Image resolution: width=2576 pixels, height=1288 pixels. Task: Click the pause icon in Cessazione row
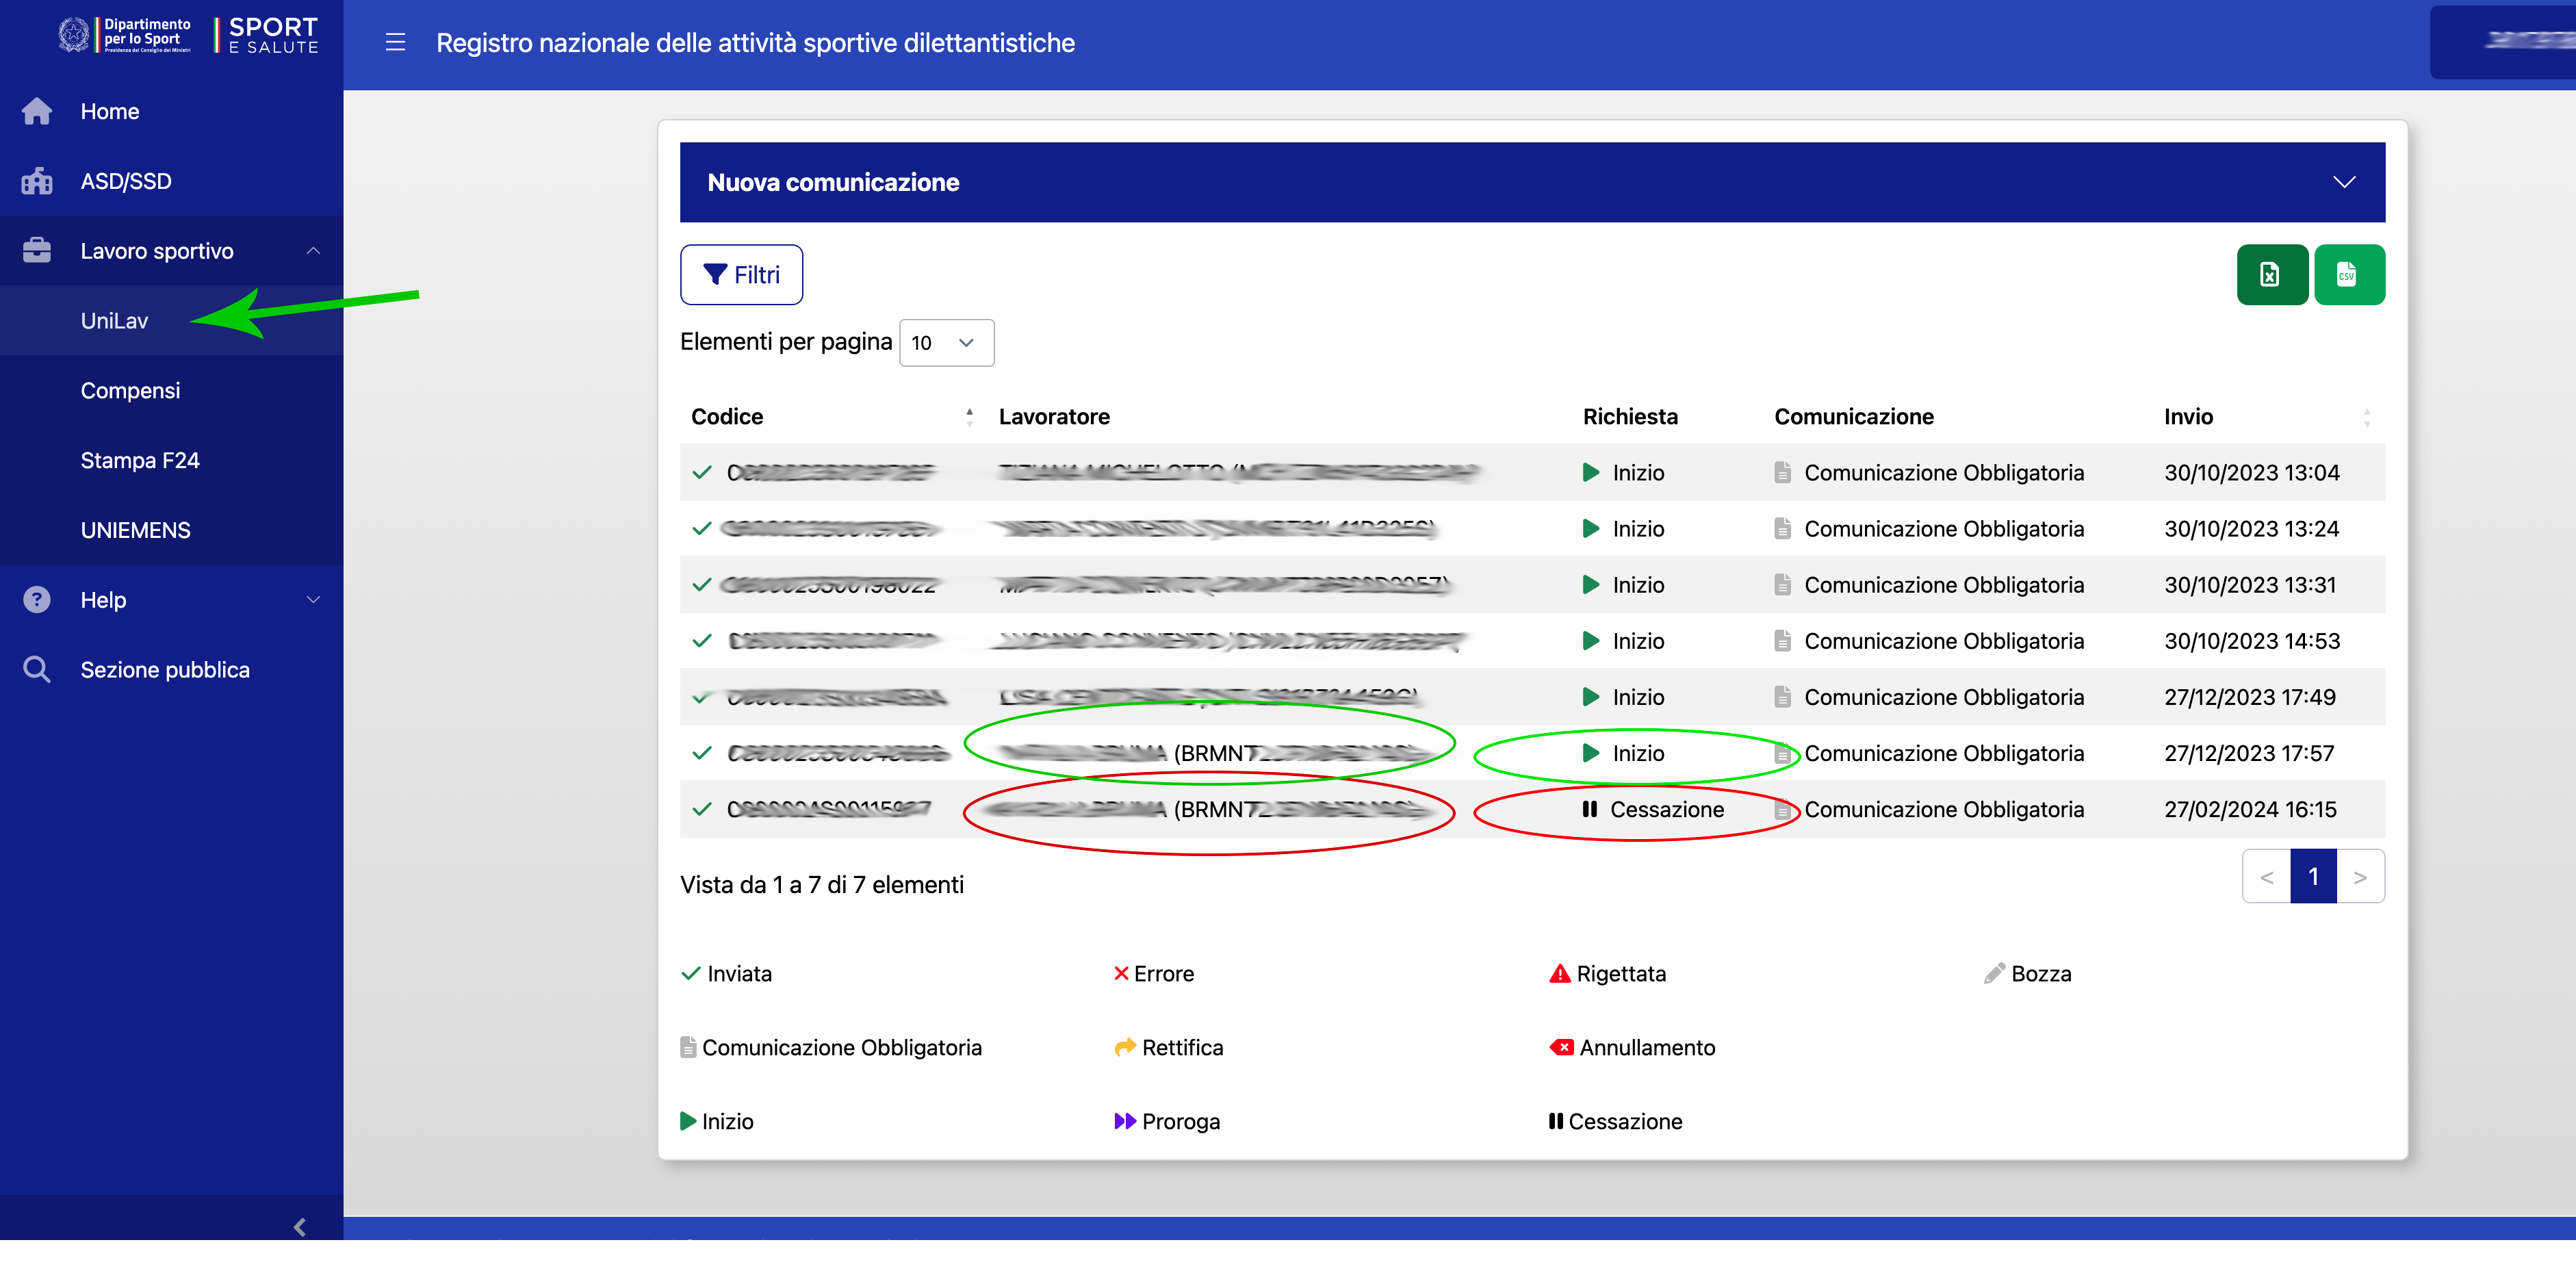click(1589, 809)
